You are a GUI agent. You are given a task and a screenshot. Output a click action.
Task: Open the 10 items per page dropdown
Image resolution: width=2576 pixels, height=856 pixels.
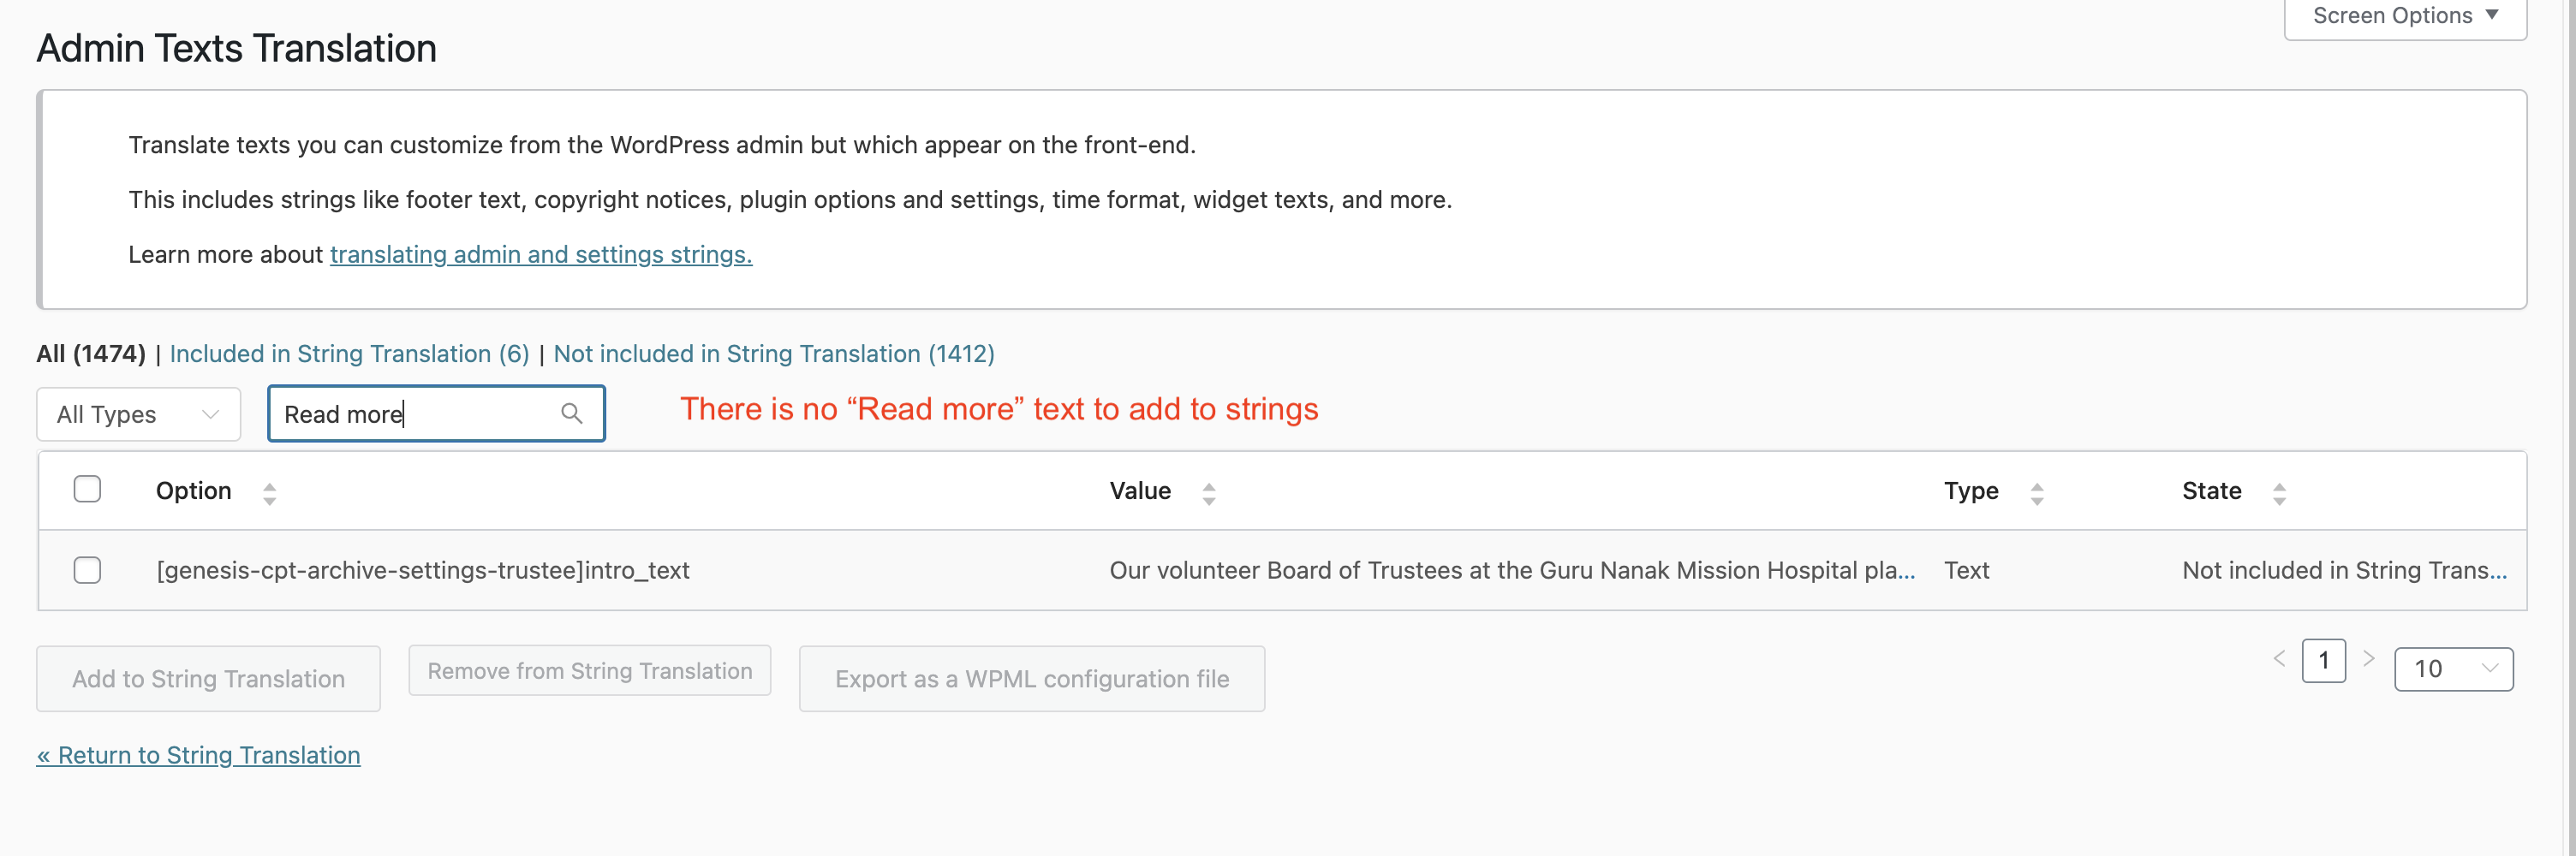point(2453,669)
